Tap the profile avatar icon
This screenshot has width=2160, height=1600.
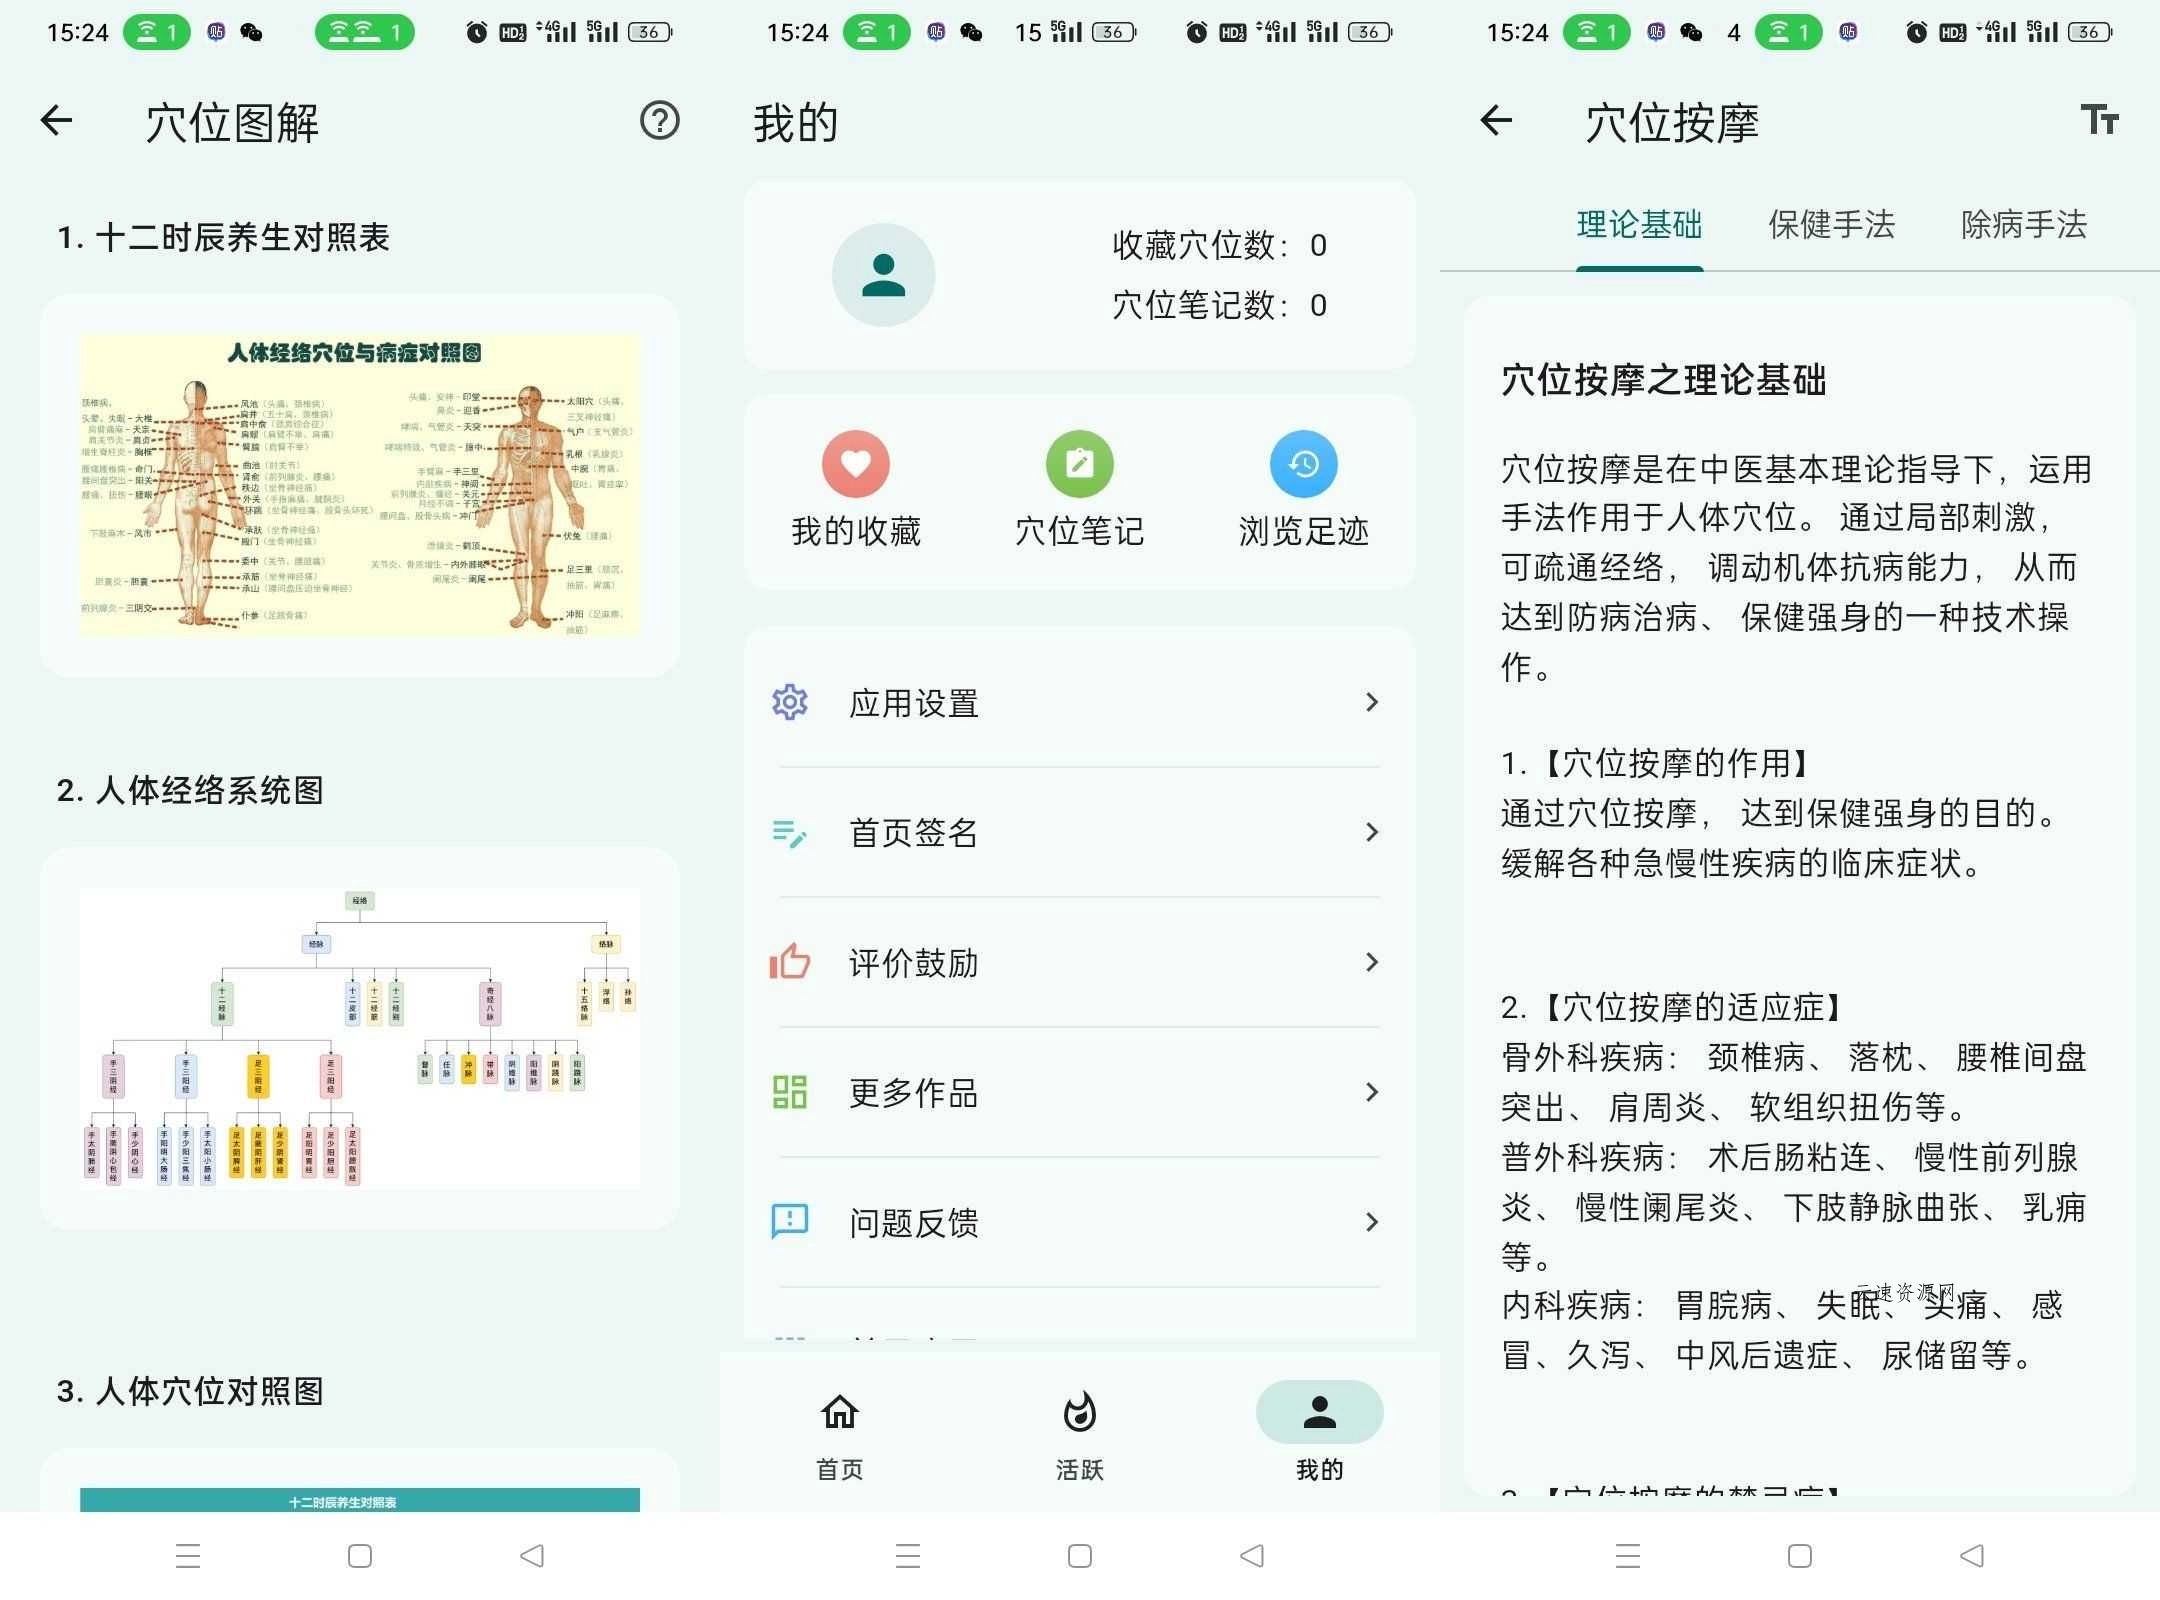point(883,275)
